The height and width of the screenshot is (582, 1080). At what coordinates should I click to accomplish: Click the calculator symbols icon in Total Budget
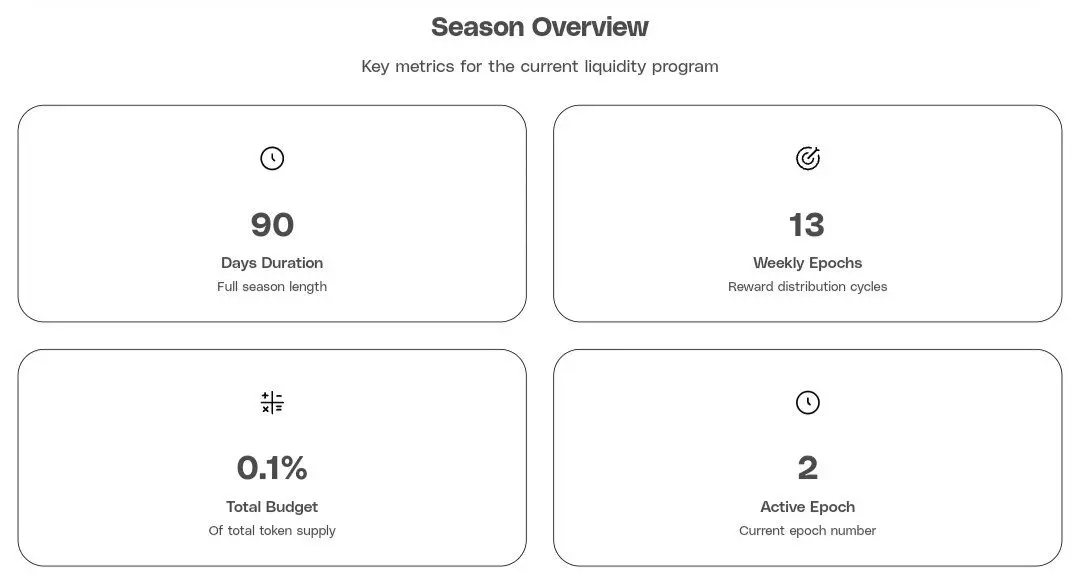[x=272, y=402]
